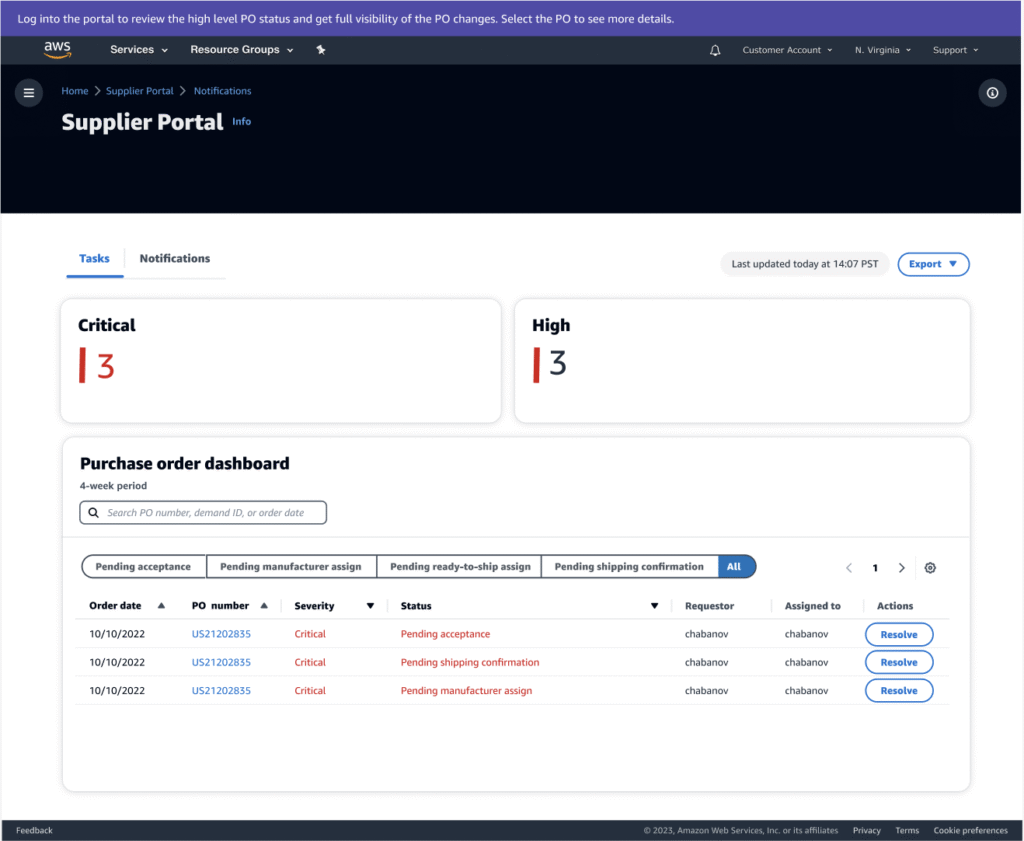The width and height of the screenshot is (1024, 841).
Task: Click the pin favorites icon in navbar
Action: tap(321, 50)
